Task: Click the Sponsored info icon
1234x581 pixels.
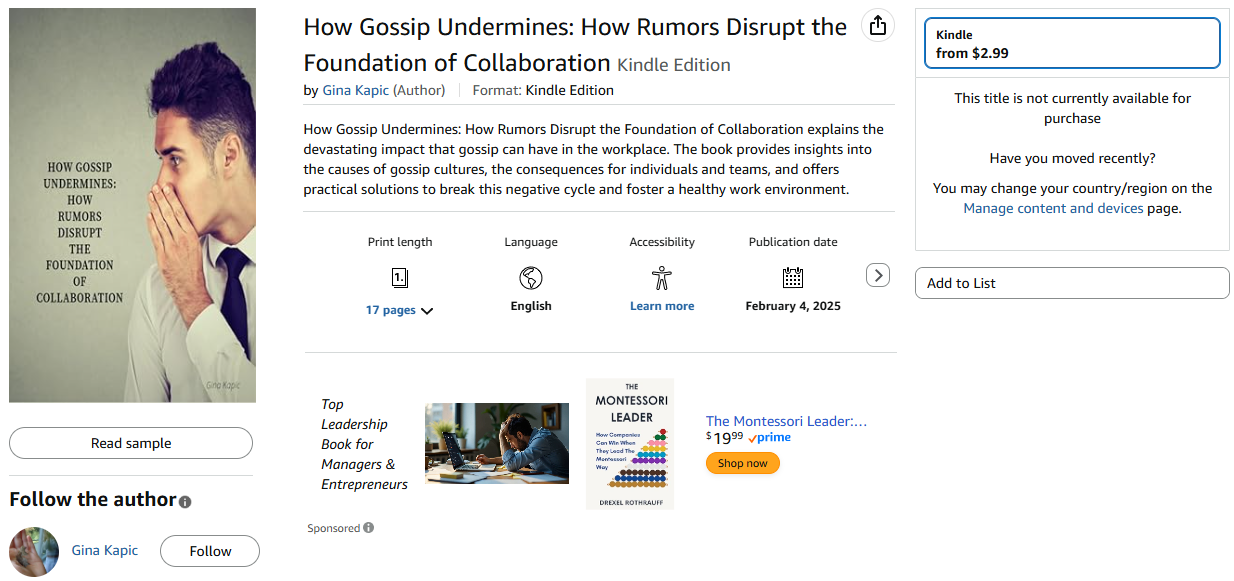Action: click(369, 528)
